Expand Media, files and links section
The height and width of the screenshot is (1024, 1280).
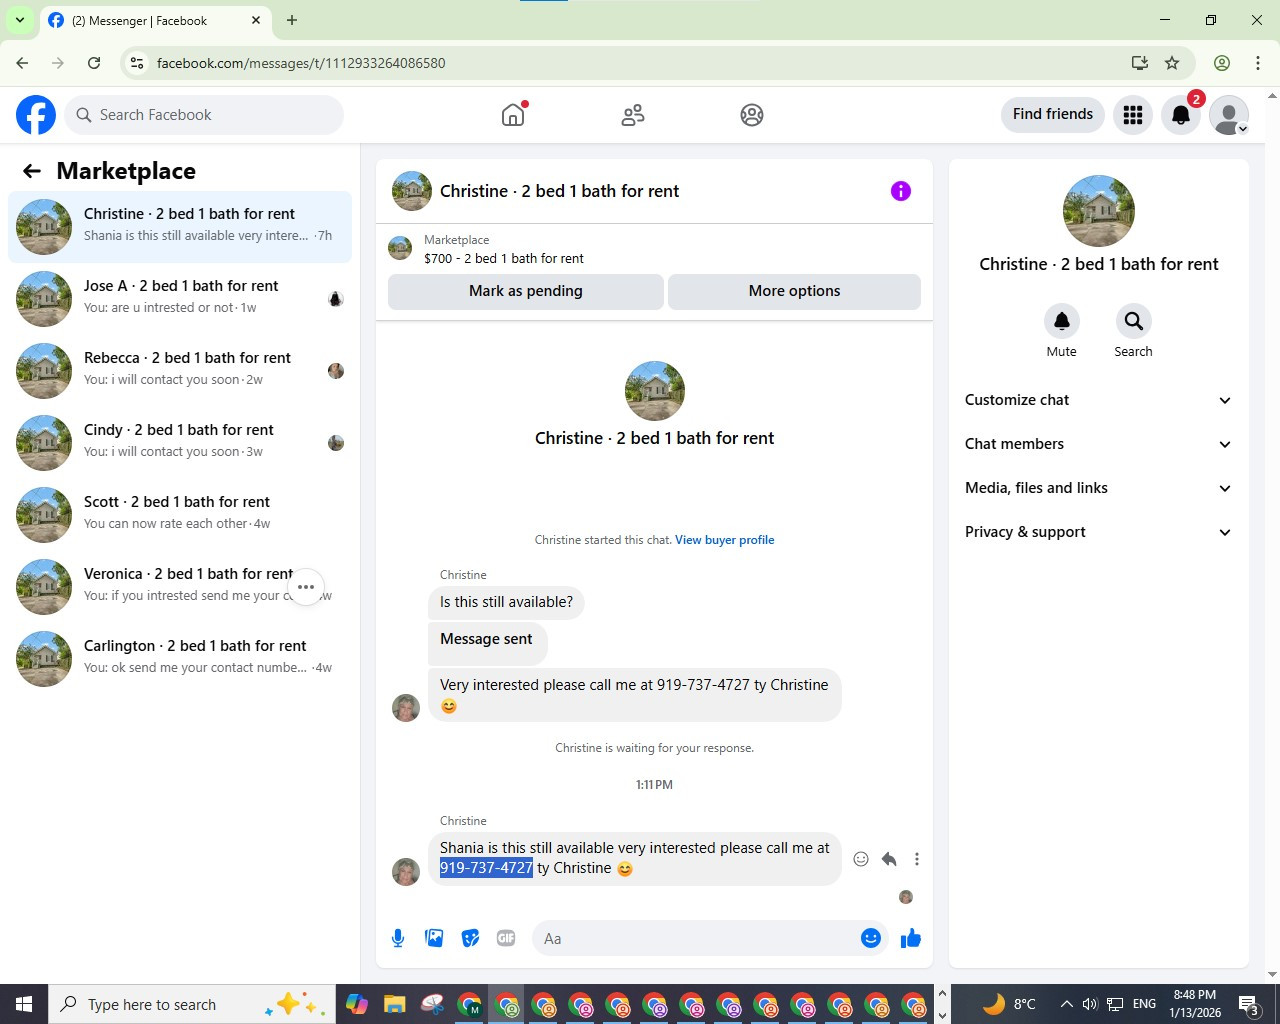coord(1098,488)
